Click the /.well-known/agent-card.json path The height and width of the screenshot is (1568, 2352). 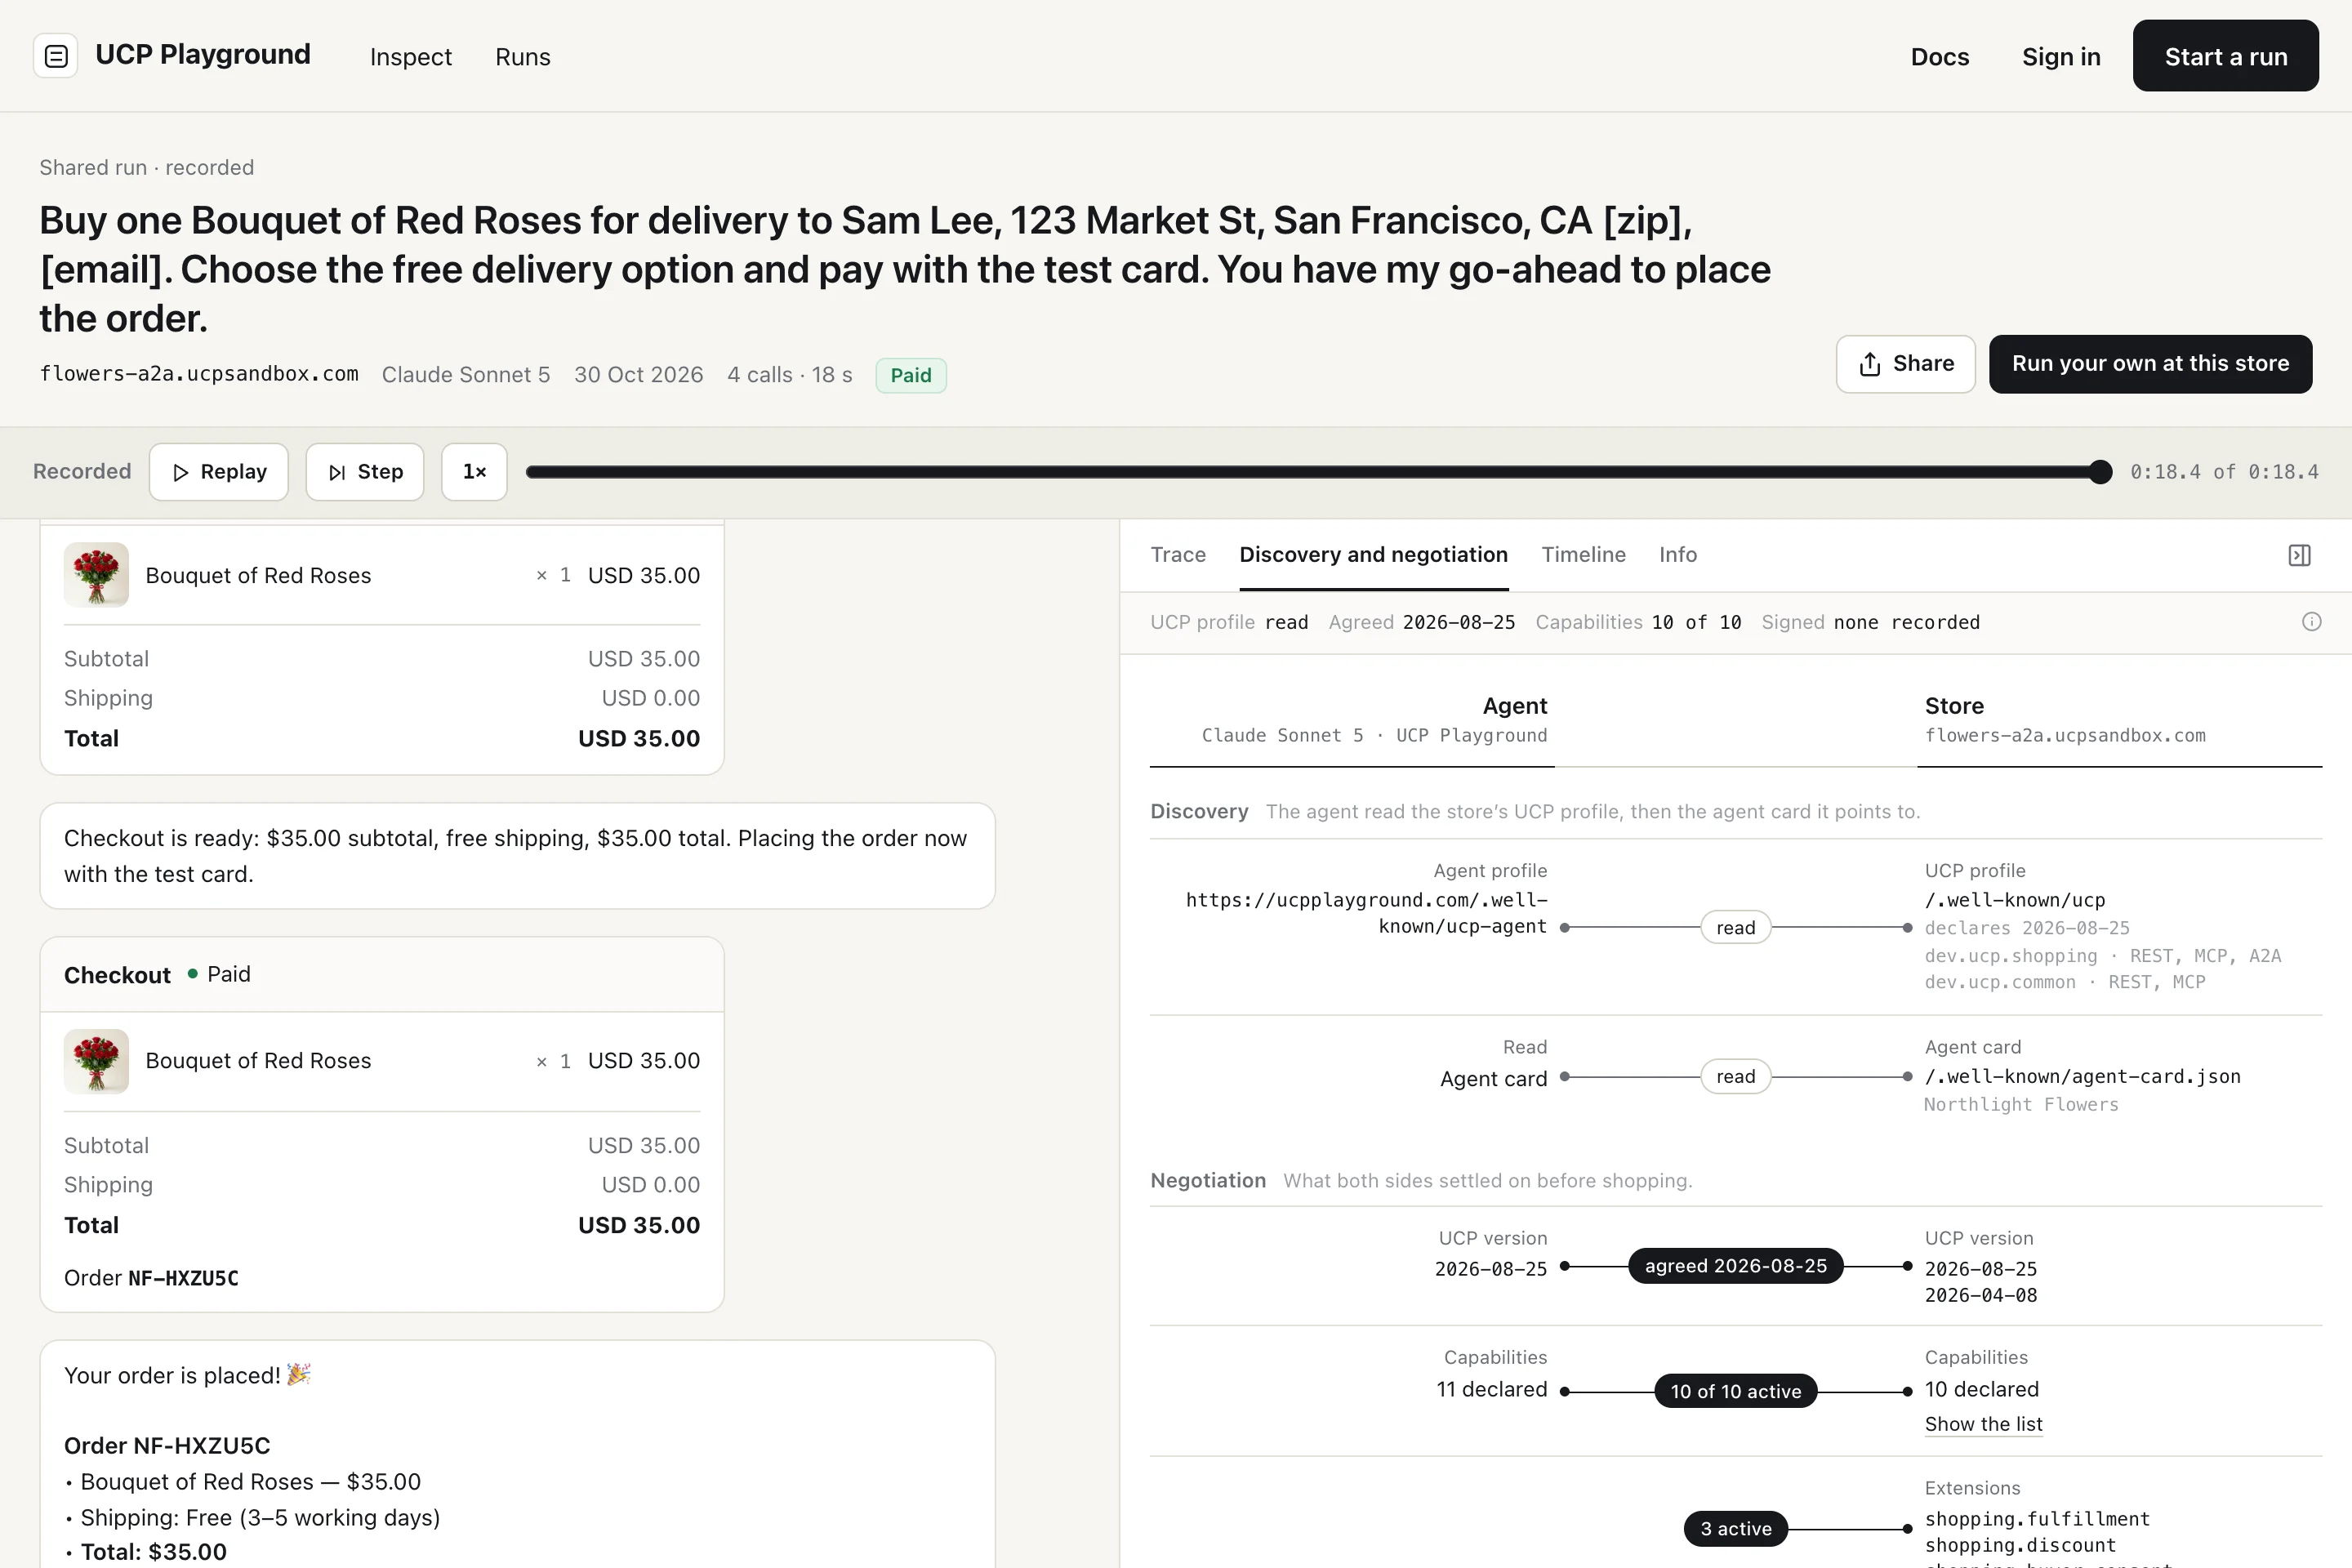(2082, 1077)
